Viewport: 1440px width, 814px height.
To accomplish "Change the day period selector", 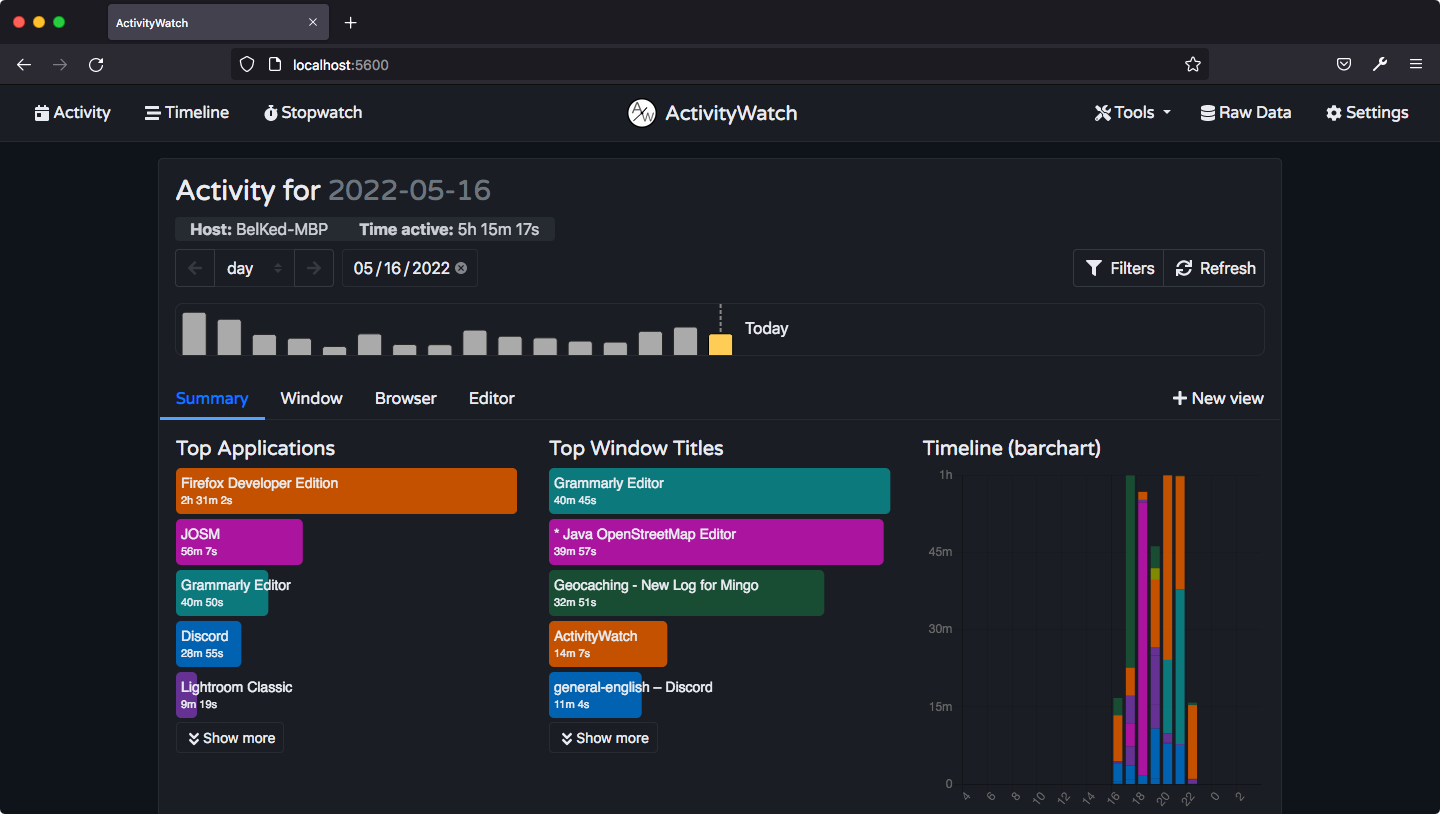I will tap(254, 268).
